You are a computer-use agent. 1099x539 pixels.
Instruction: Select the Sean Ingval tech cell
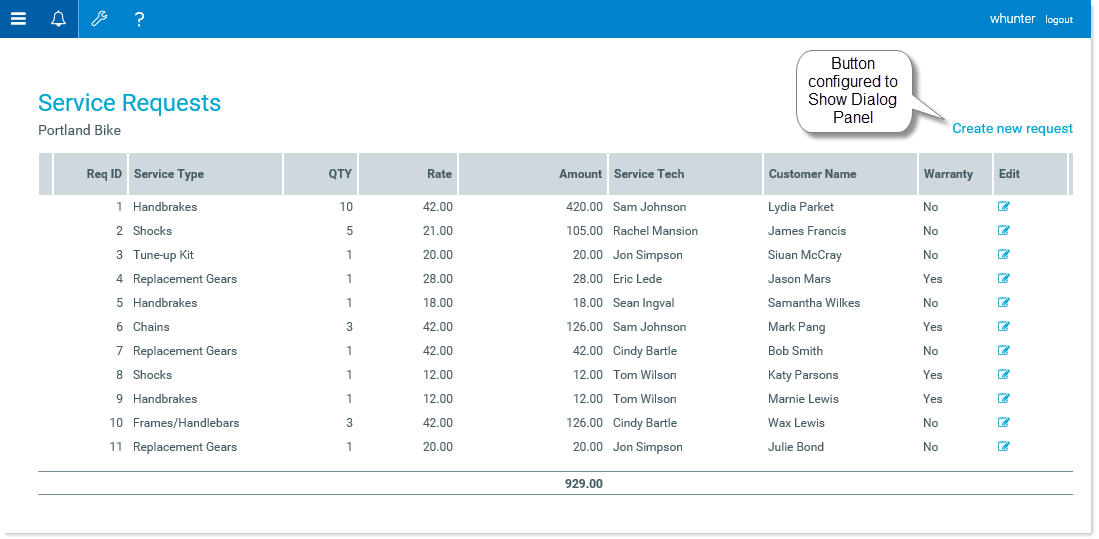click(643, 303)
